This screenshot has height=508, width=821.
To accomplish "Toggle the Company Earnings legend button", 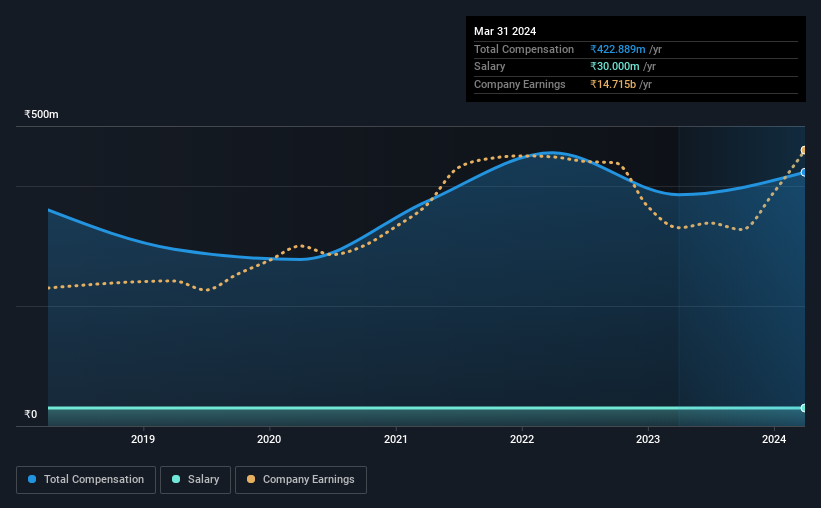I will tap(301, 480).
